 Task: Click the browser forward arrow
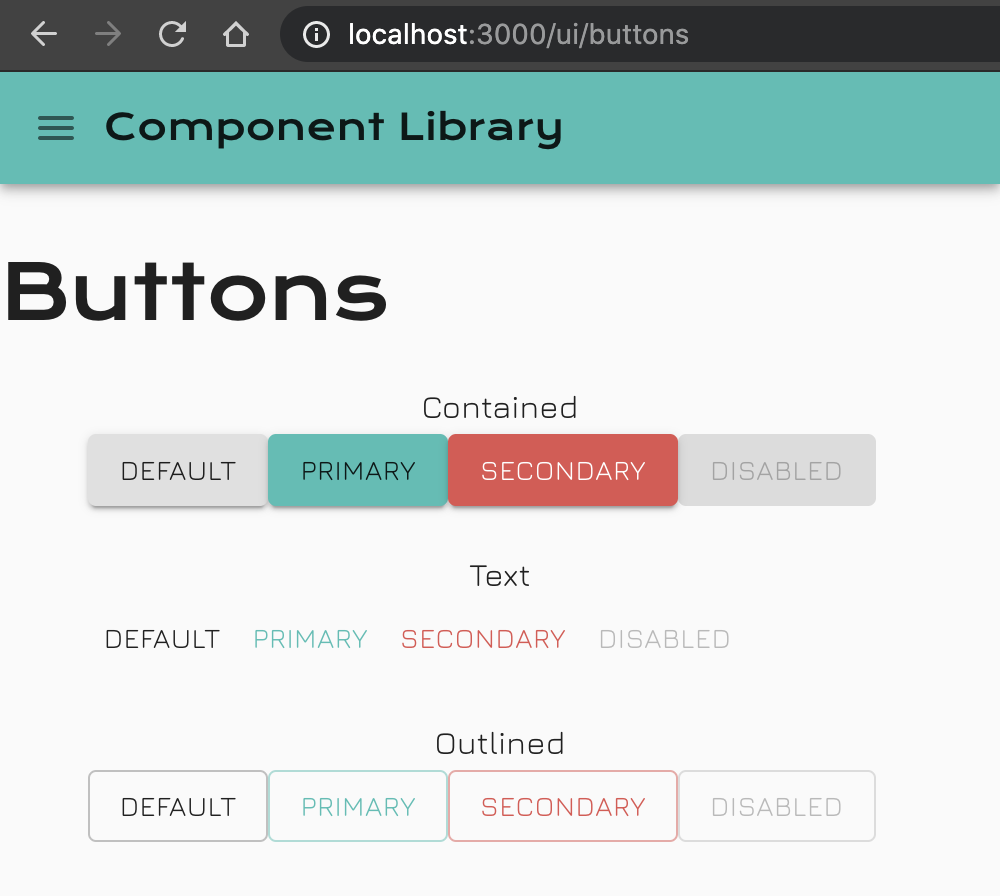tap(108, 34)
